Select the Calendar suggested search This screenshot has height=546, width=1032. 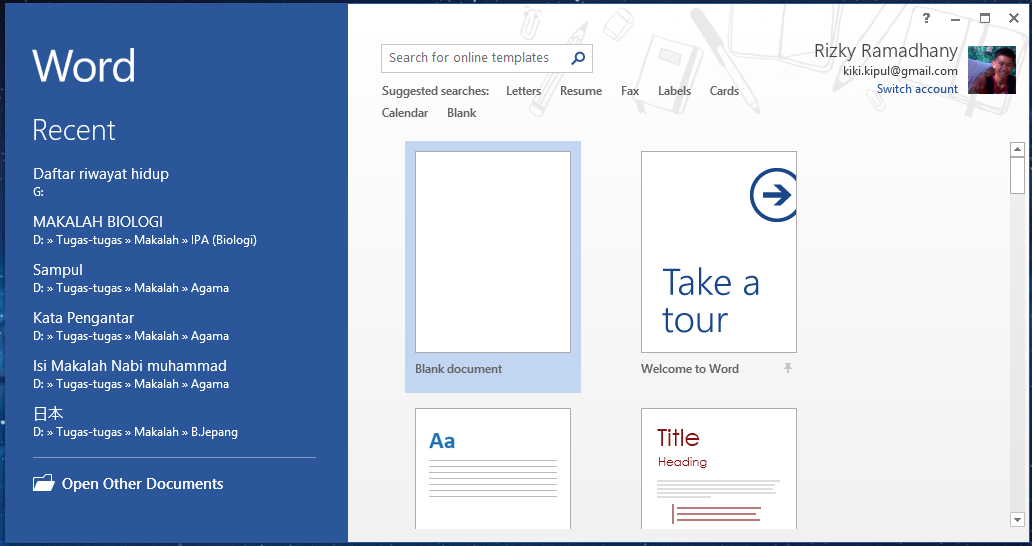405,112
